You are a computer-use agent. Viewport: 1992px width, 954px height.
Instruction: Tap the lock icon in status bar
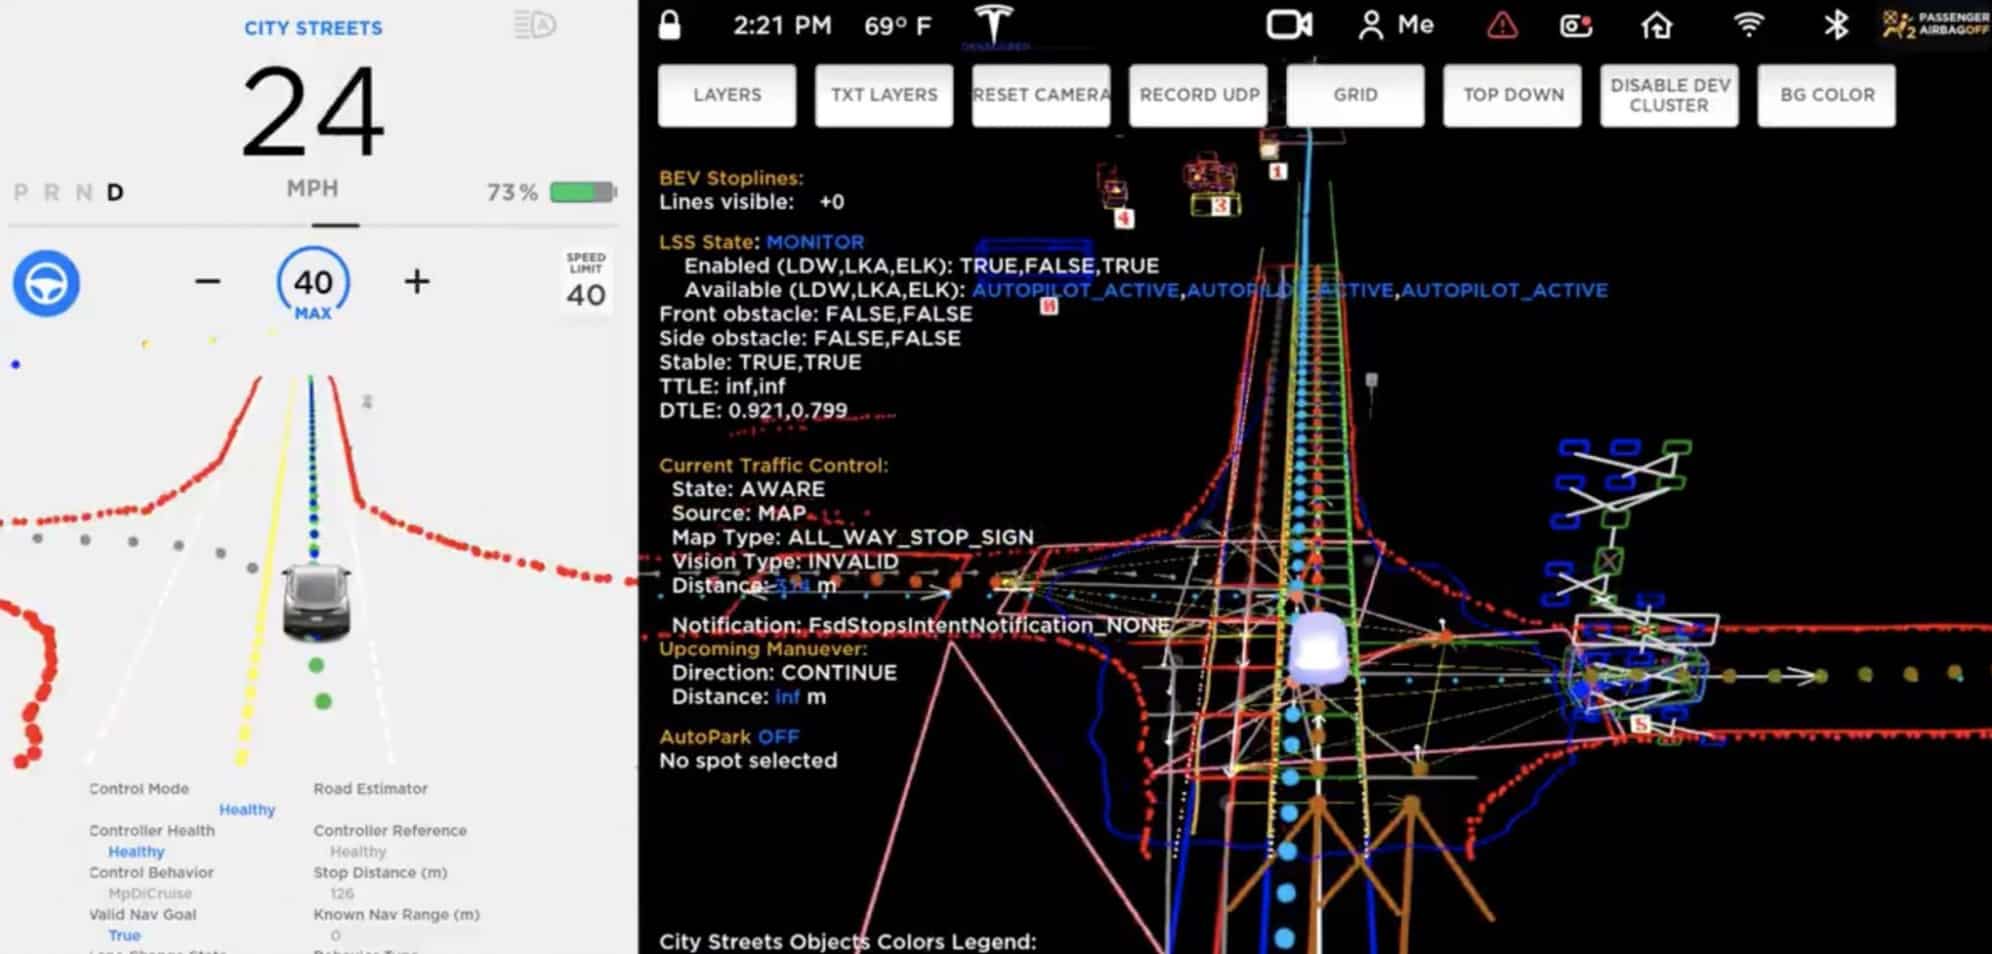point(669,25)
